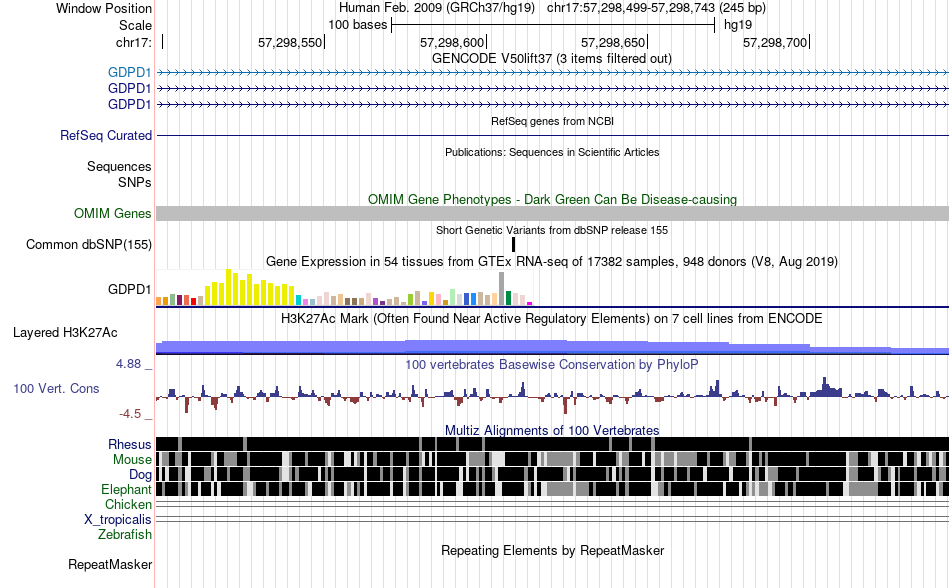
Task: Click the Mouse species label
Action: (x=132, y=460)
